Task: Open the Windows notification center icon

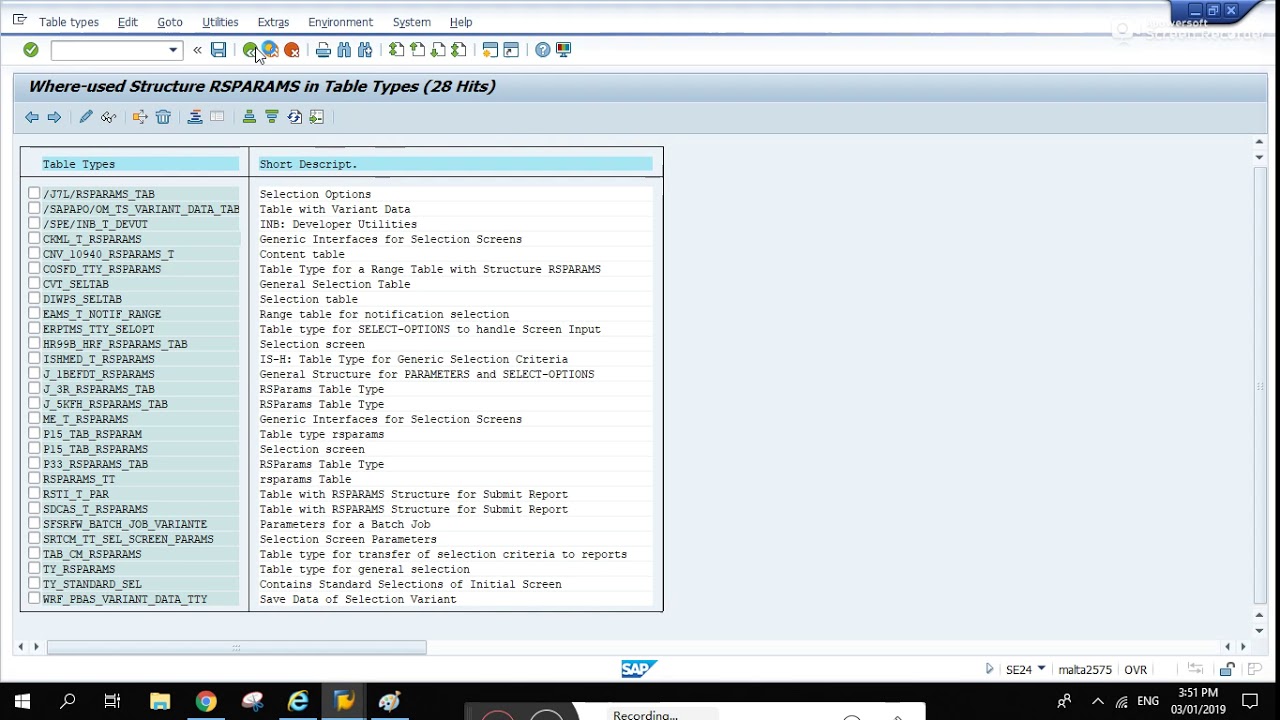Action: [1250, 701]
